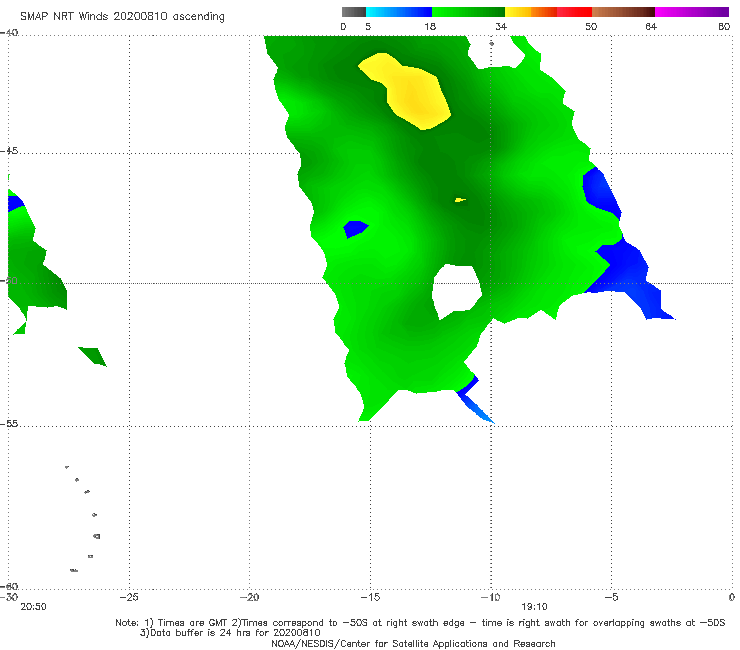The height and width of the screenshot is (650, 740).
Task: Choose the magenta-purple segment of the color bar
Action: 692,12
